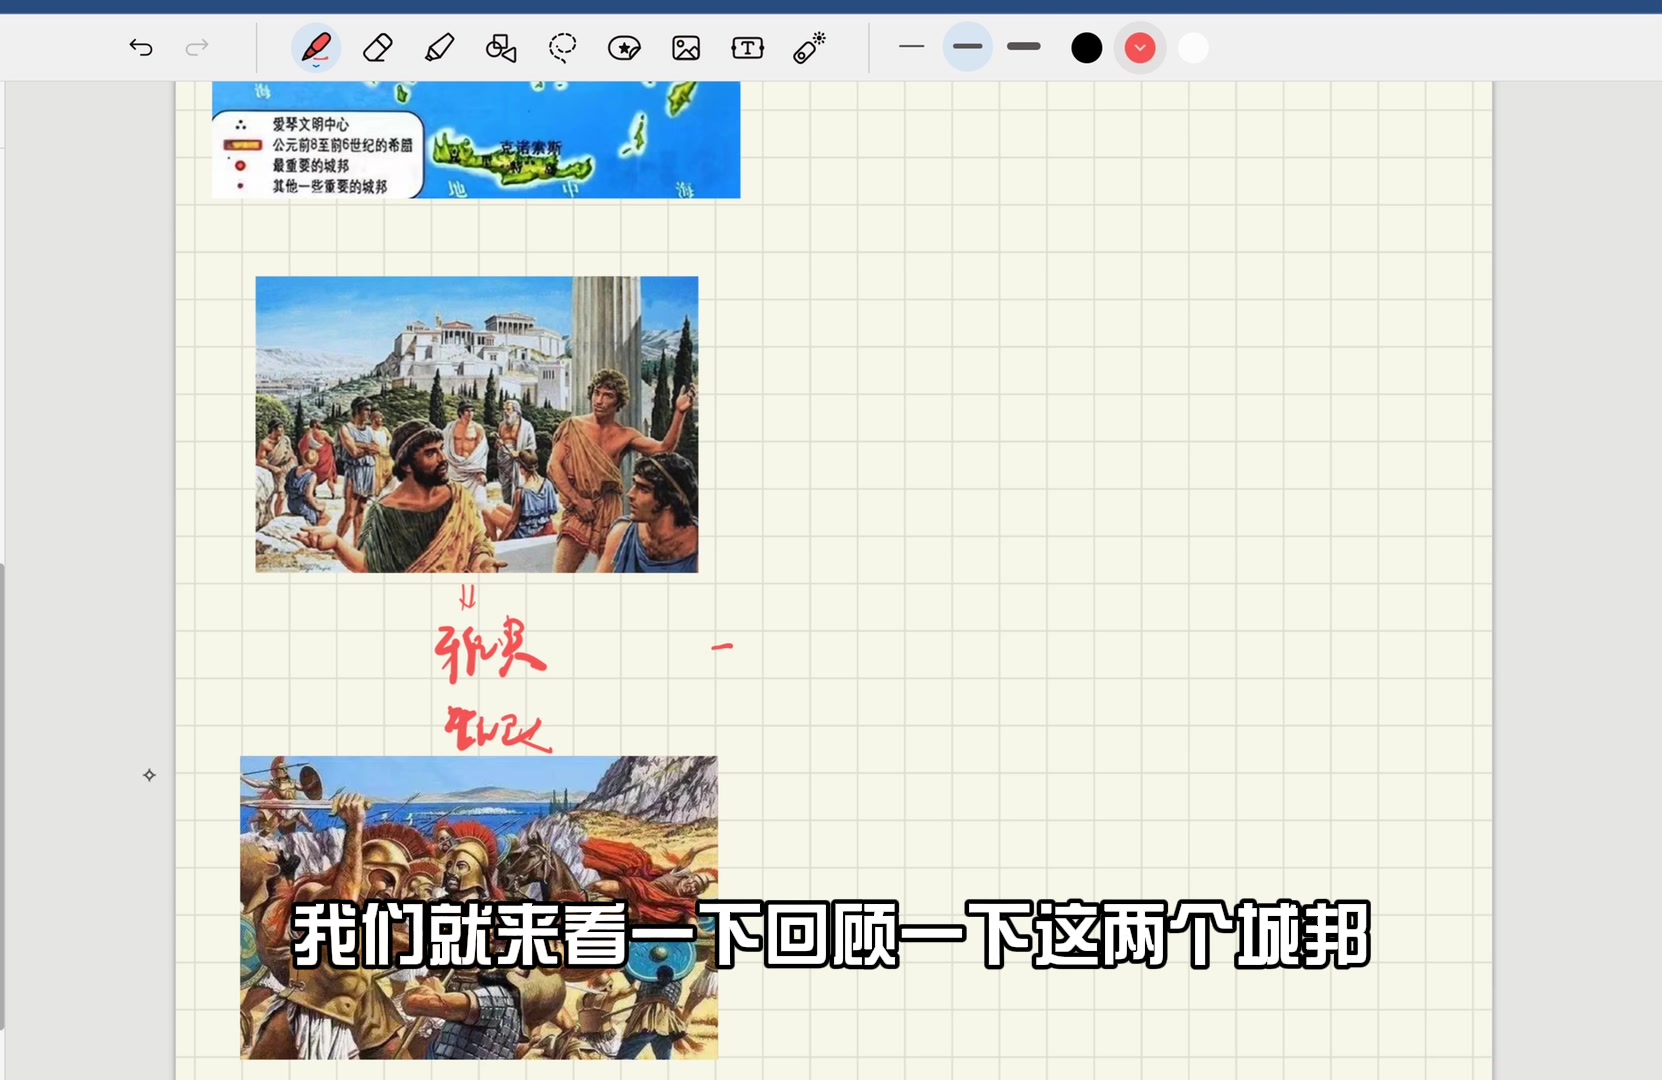
Task: Select the Highlighter tool
Action: 439,47
